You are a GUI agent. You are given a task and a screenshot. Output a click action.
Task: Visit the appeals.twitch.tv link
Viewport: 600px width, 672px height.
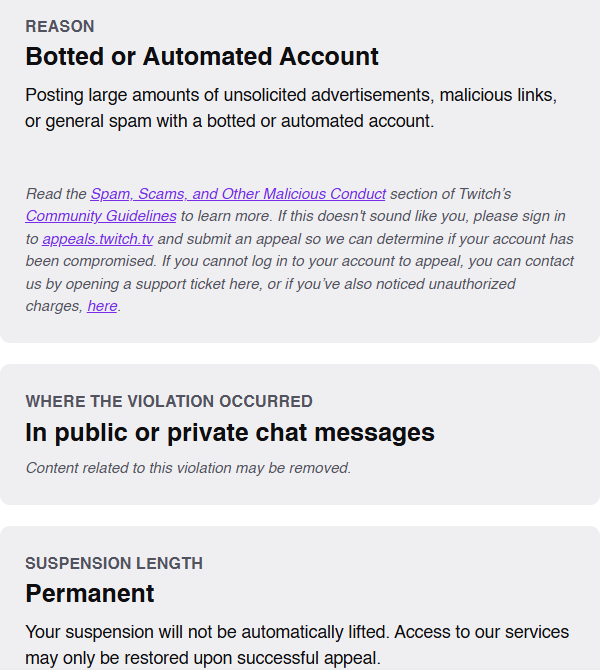click(98, 239)
